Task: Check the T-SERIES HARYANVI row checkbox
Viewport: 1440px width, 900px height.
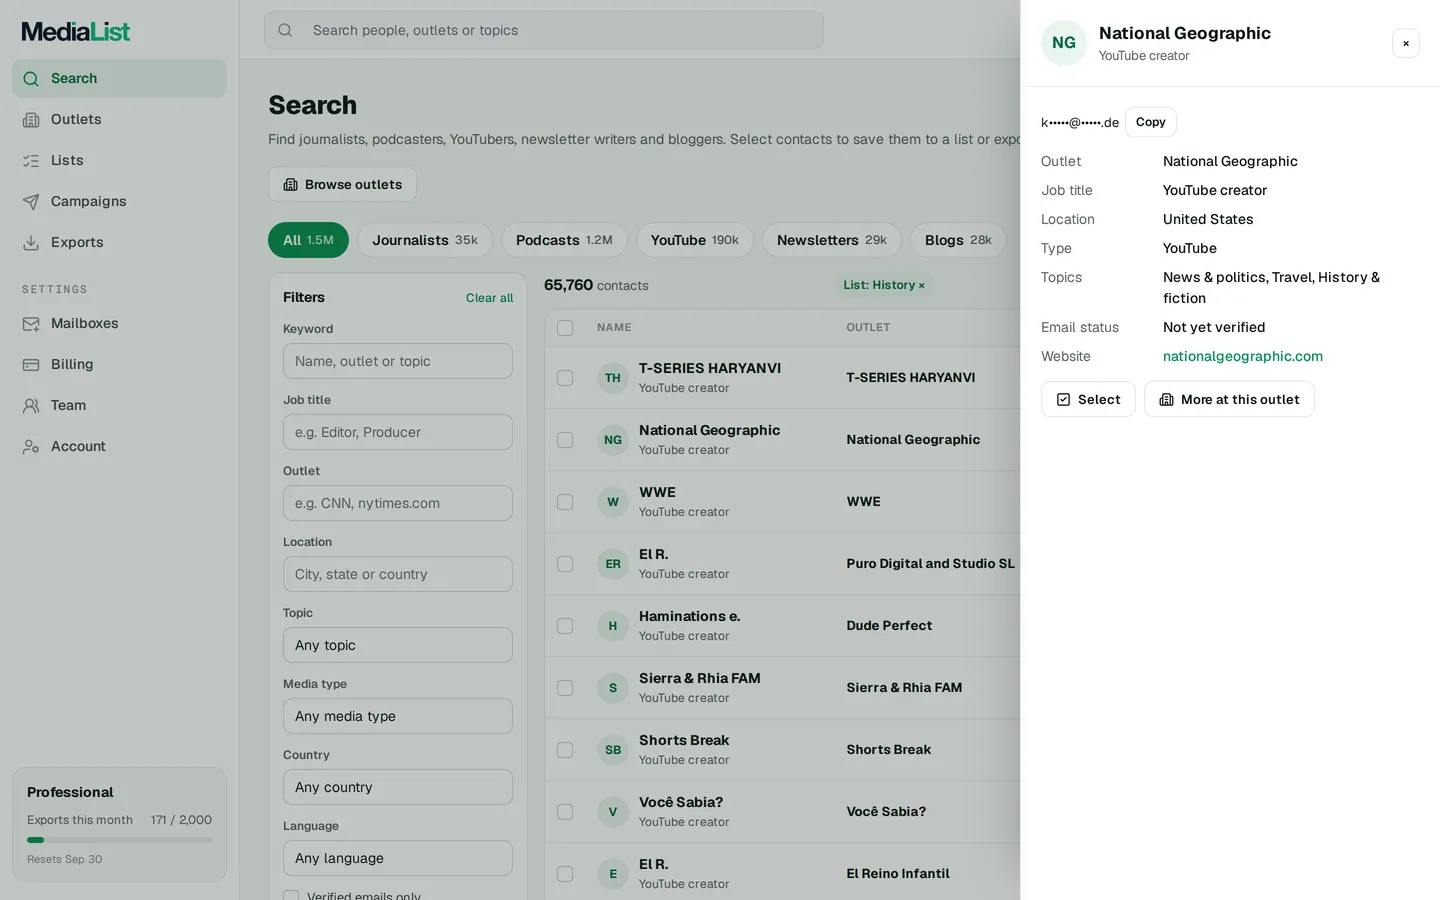Action: (x=565, y=378)
